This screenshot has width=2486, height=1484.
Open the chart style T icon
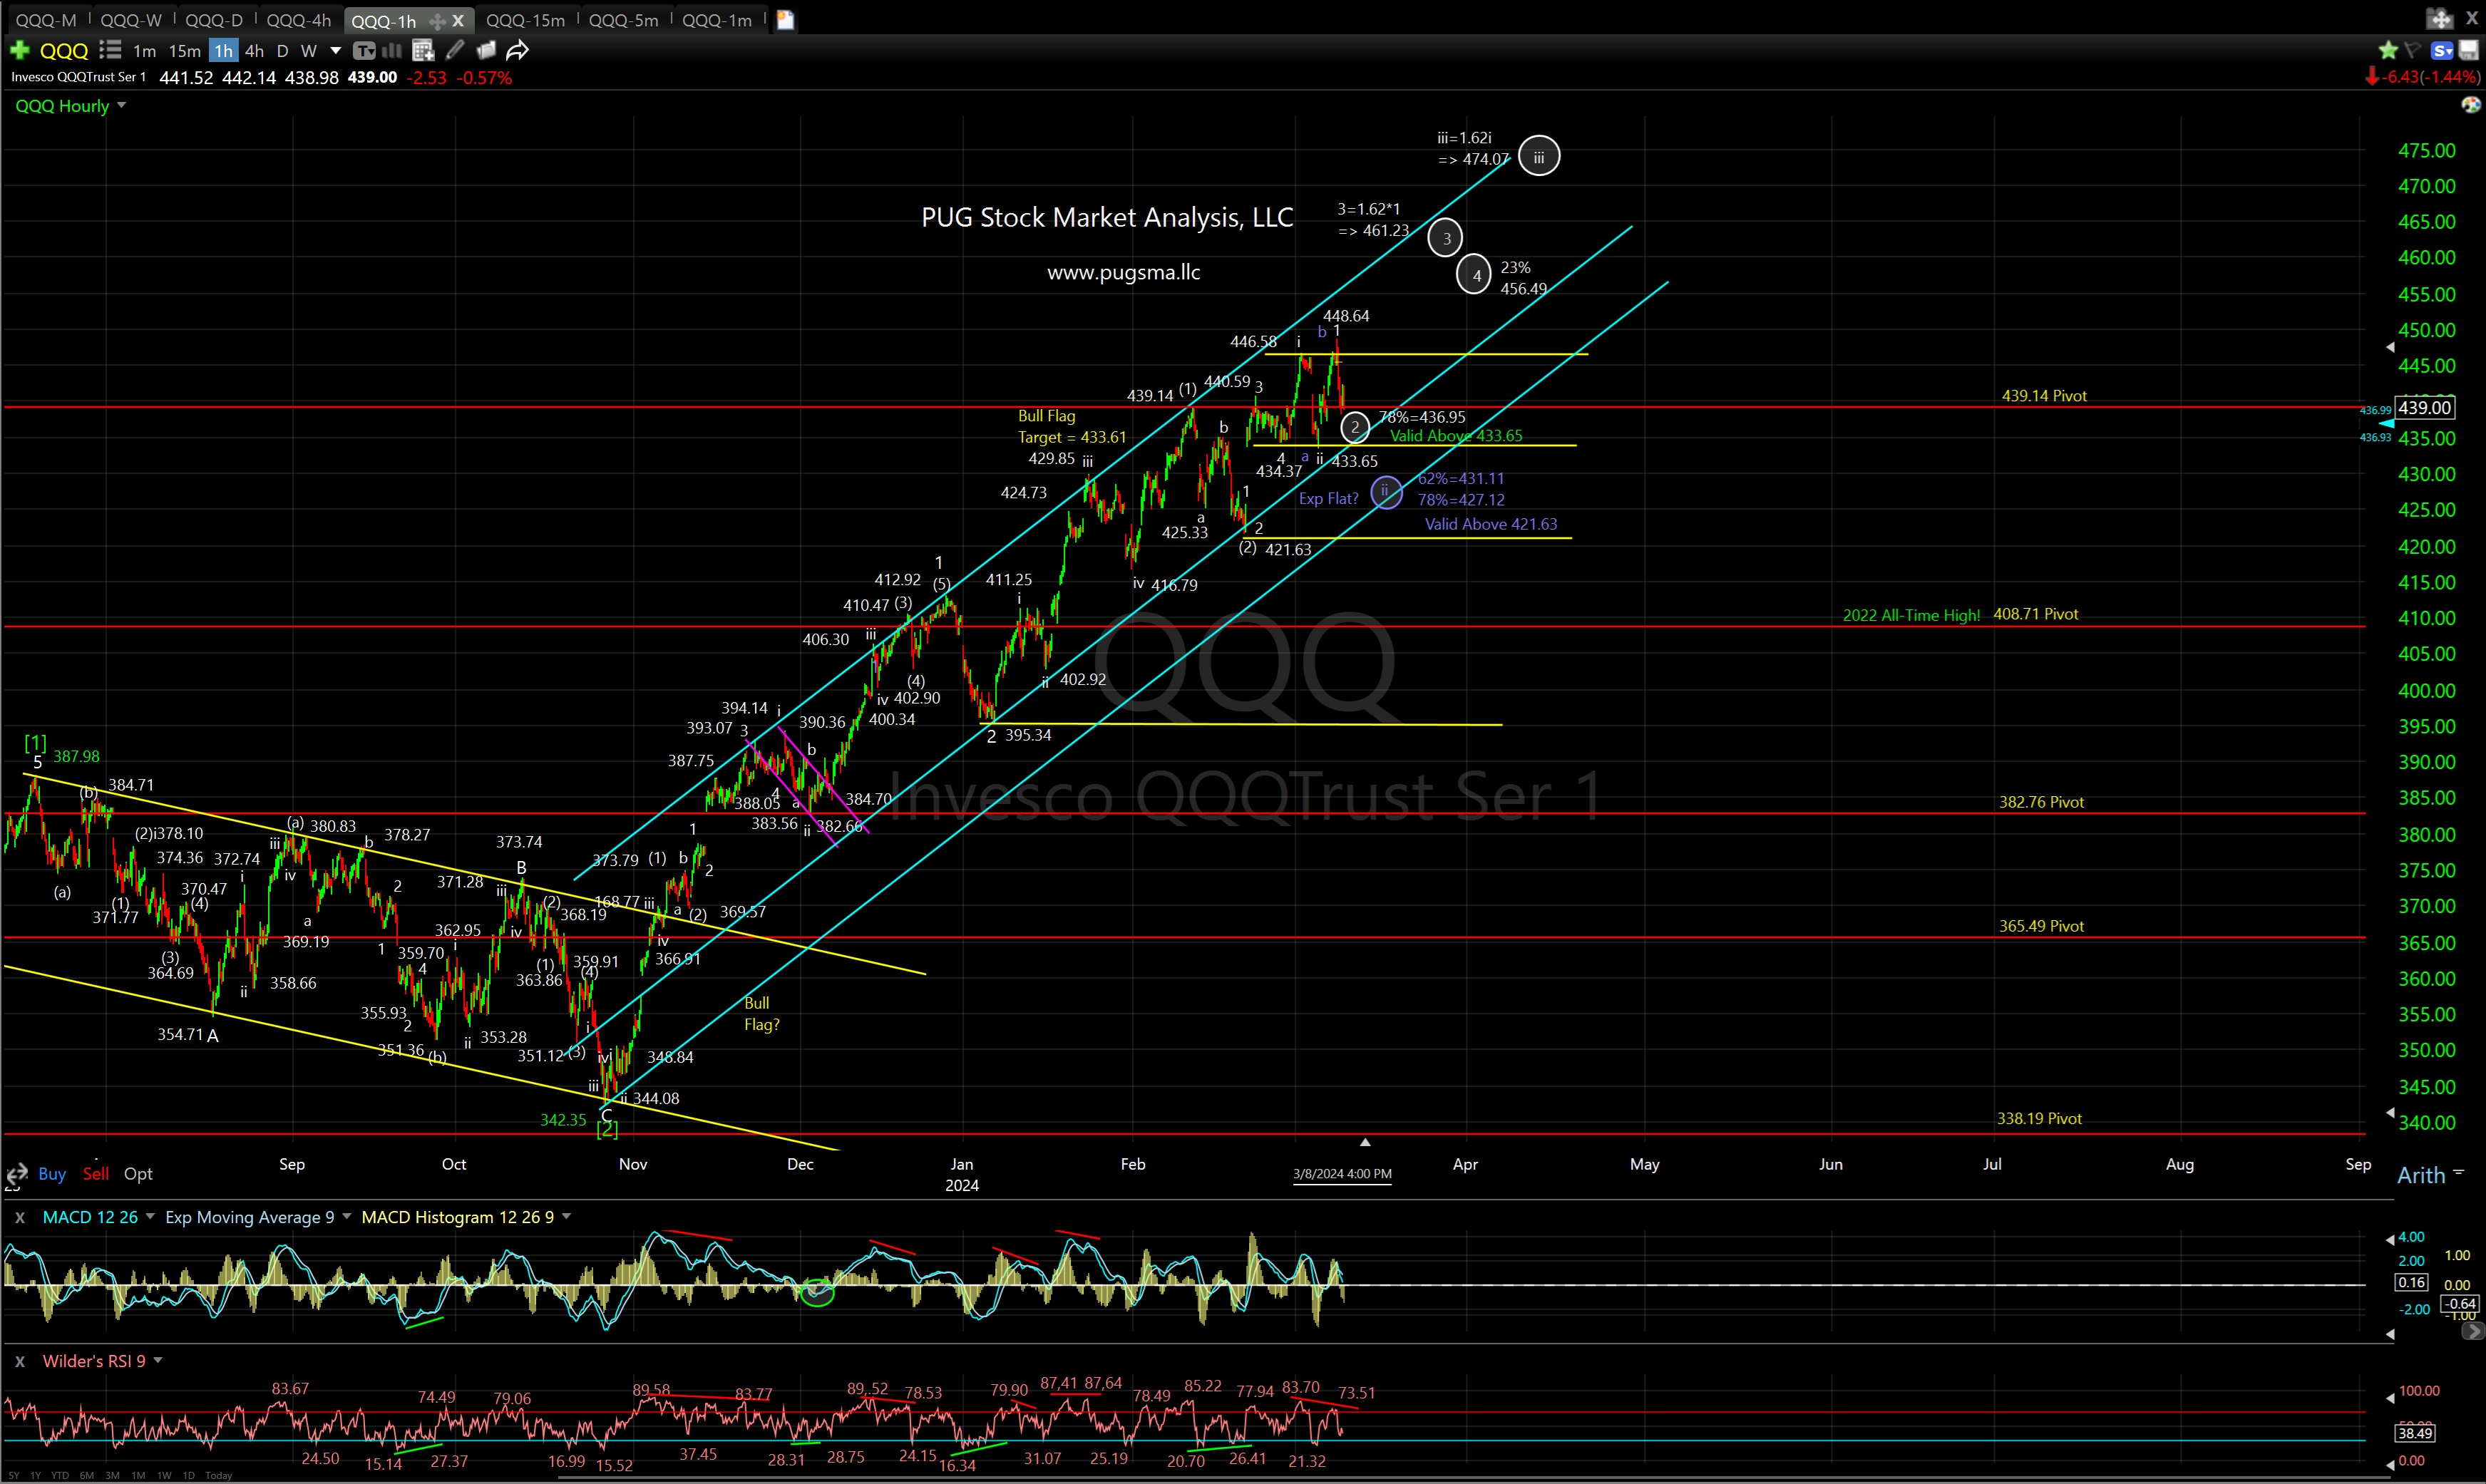[x=365, y=50]
